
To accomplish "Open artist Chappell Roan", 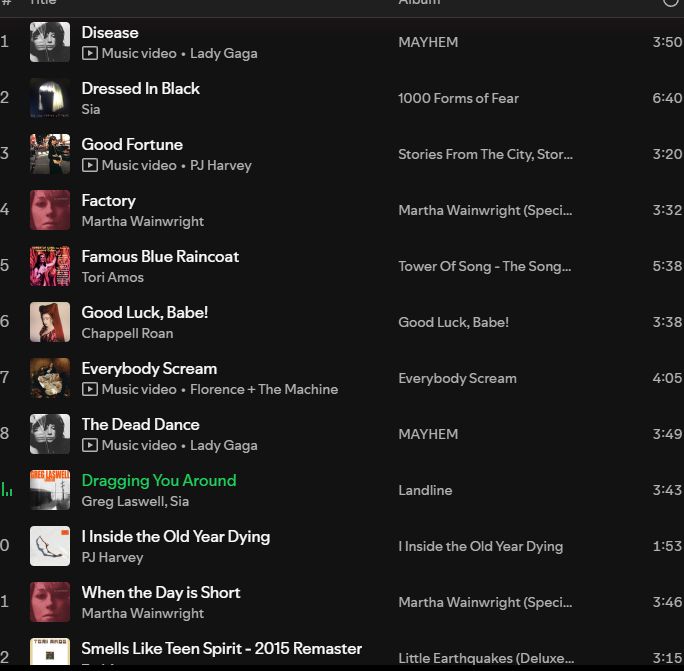I will [127, 334].
